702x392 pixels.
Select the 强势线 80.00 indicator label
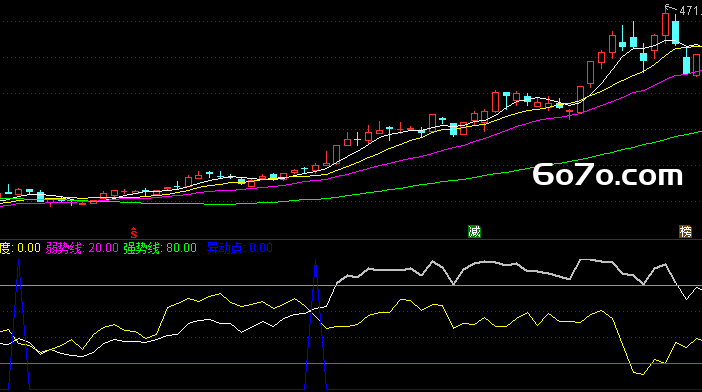[160, 248]
